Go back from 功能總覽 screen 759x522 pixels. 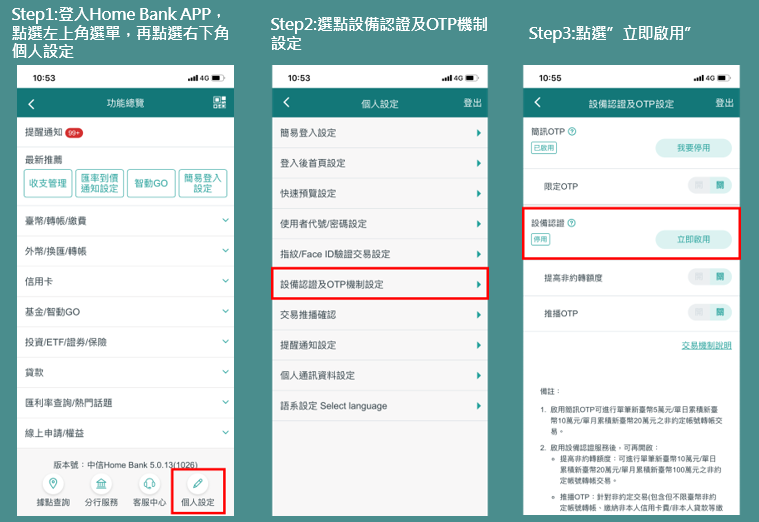(31, 104)
